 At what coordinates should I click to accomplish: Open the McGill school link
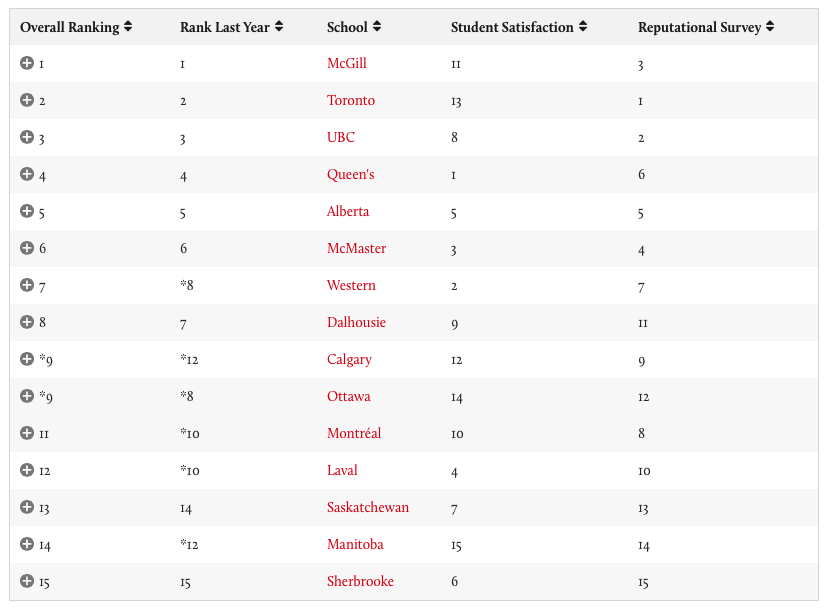pyautogui.click(x=347, y=63)
